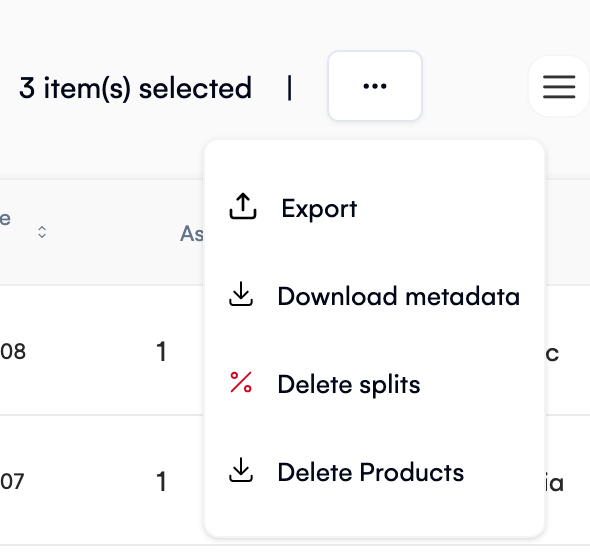Click the download icon beside Delete Products

(x=241, y=470)
